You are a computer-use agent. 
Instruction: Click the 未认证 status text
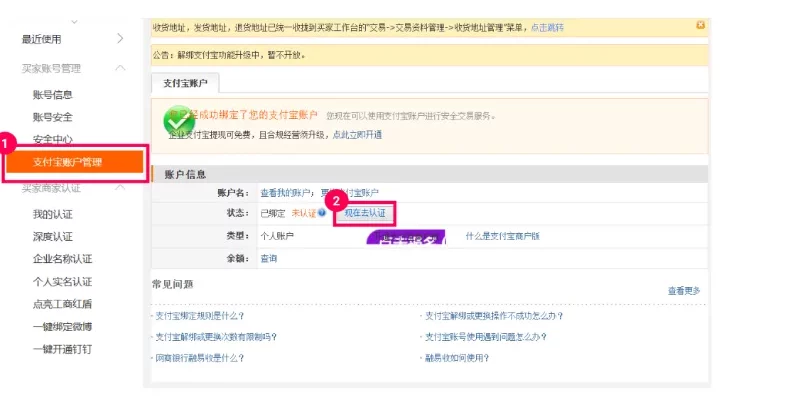304,213
